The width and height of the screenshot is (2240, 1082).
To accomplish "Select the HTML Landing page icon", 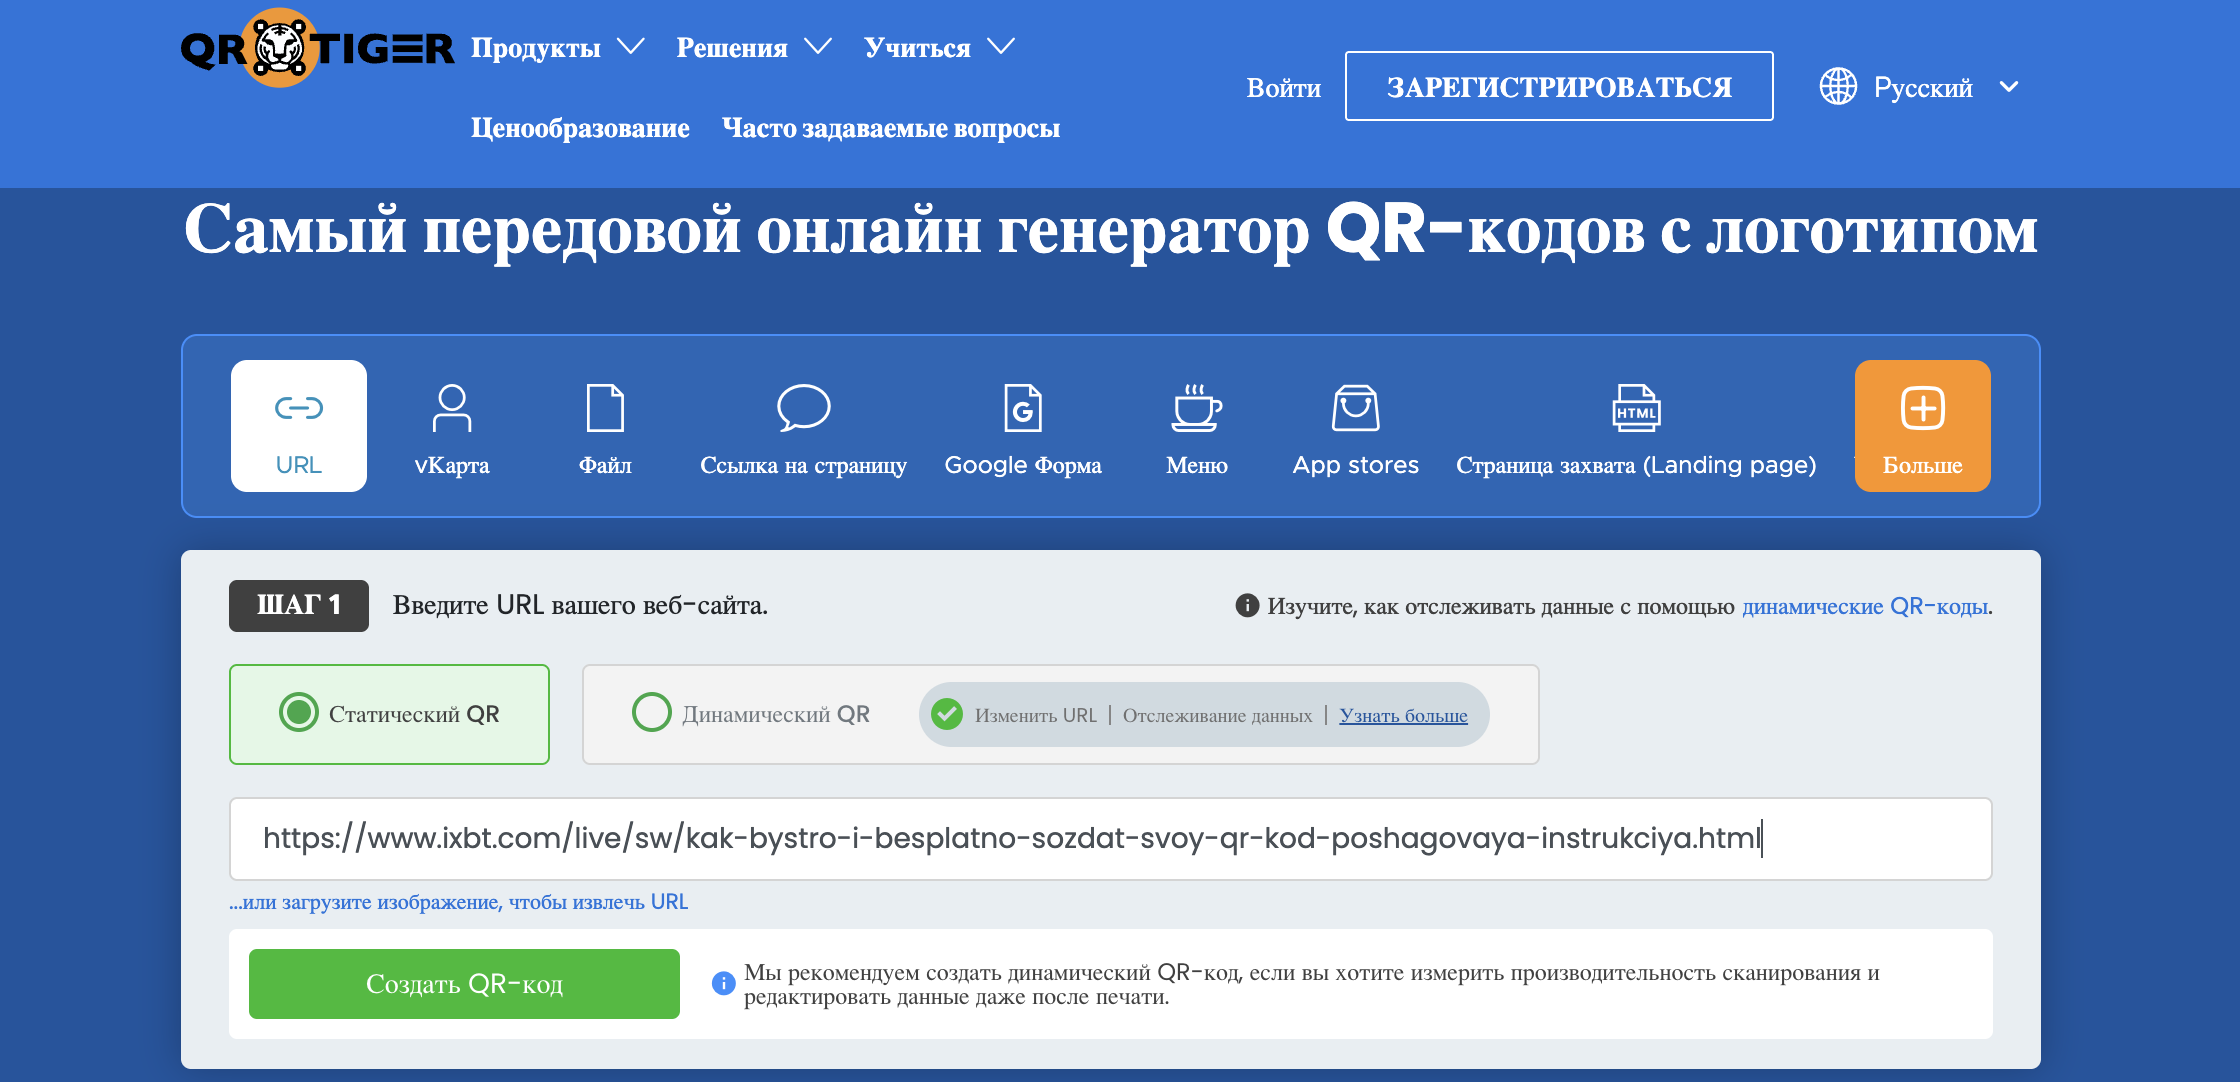I will [1635, 410].
